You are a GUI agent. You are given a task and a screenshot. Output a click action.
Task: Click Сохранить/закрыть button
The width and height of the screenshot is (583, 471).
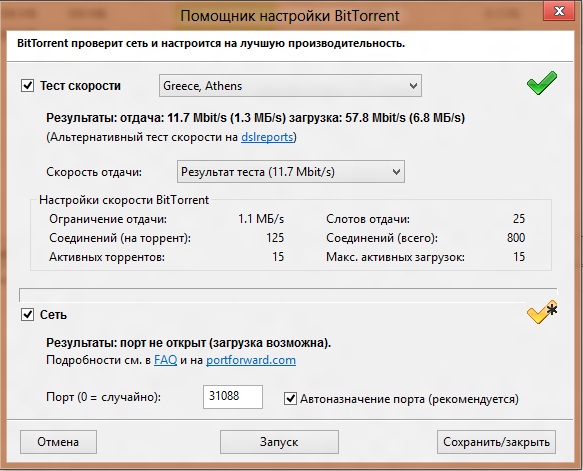(x=496, y=442)
